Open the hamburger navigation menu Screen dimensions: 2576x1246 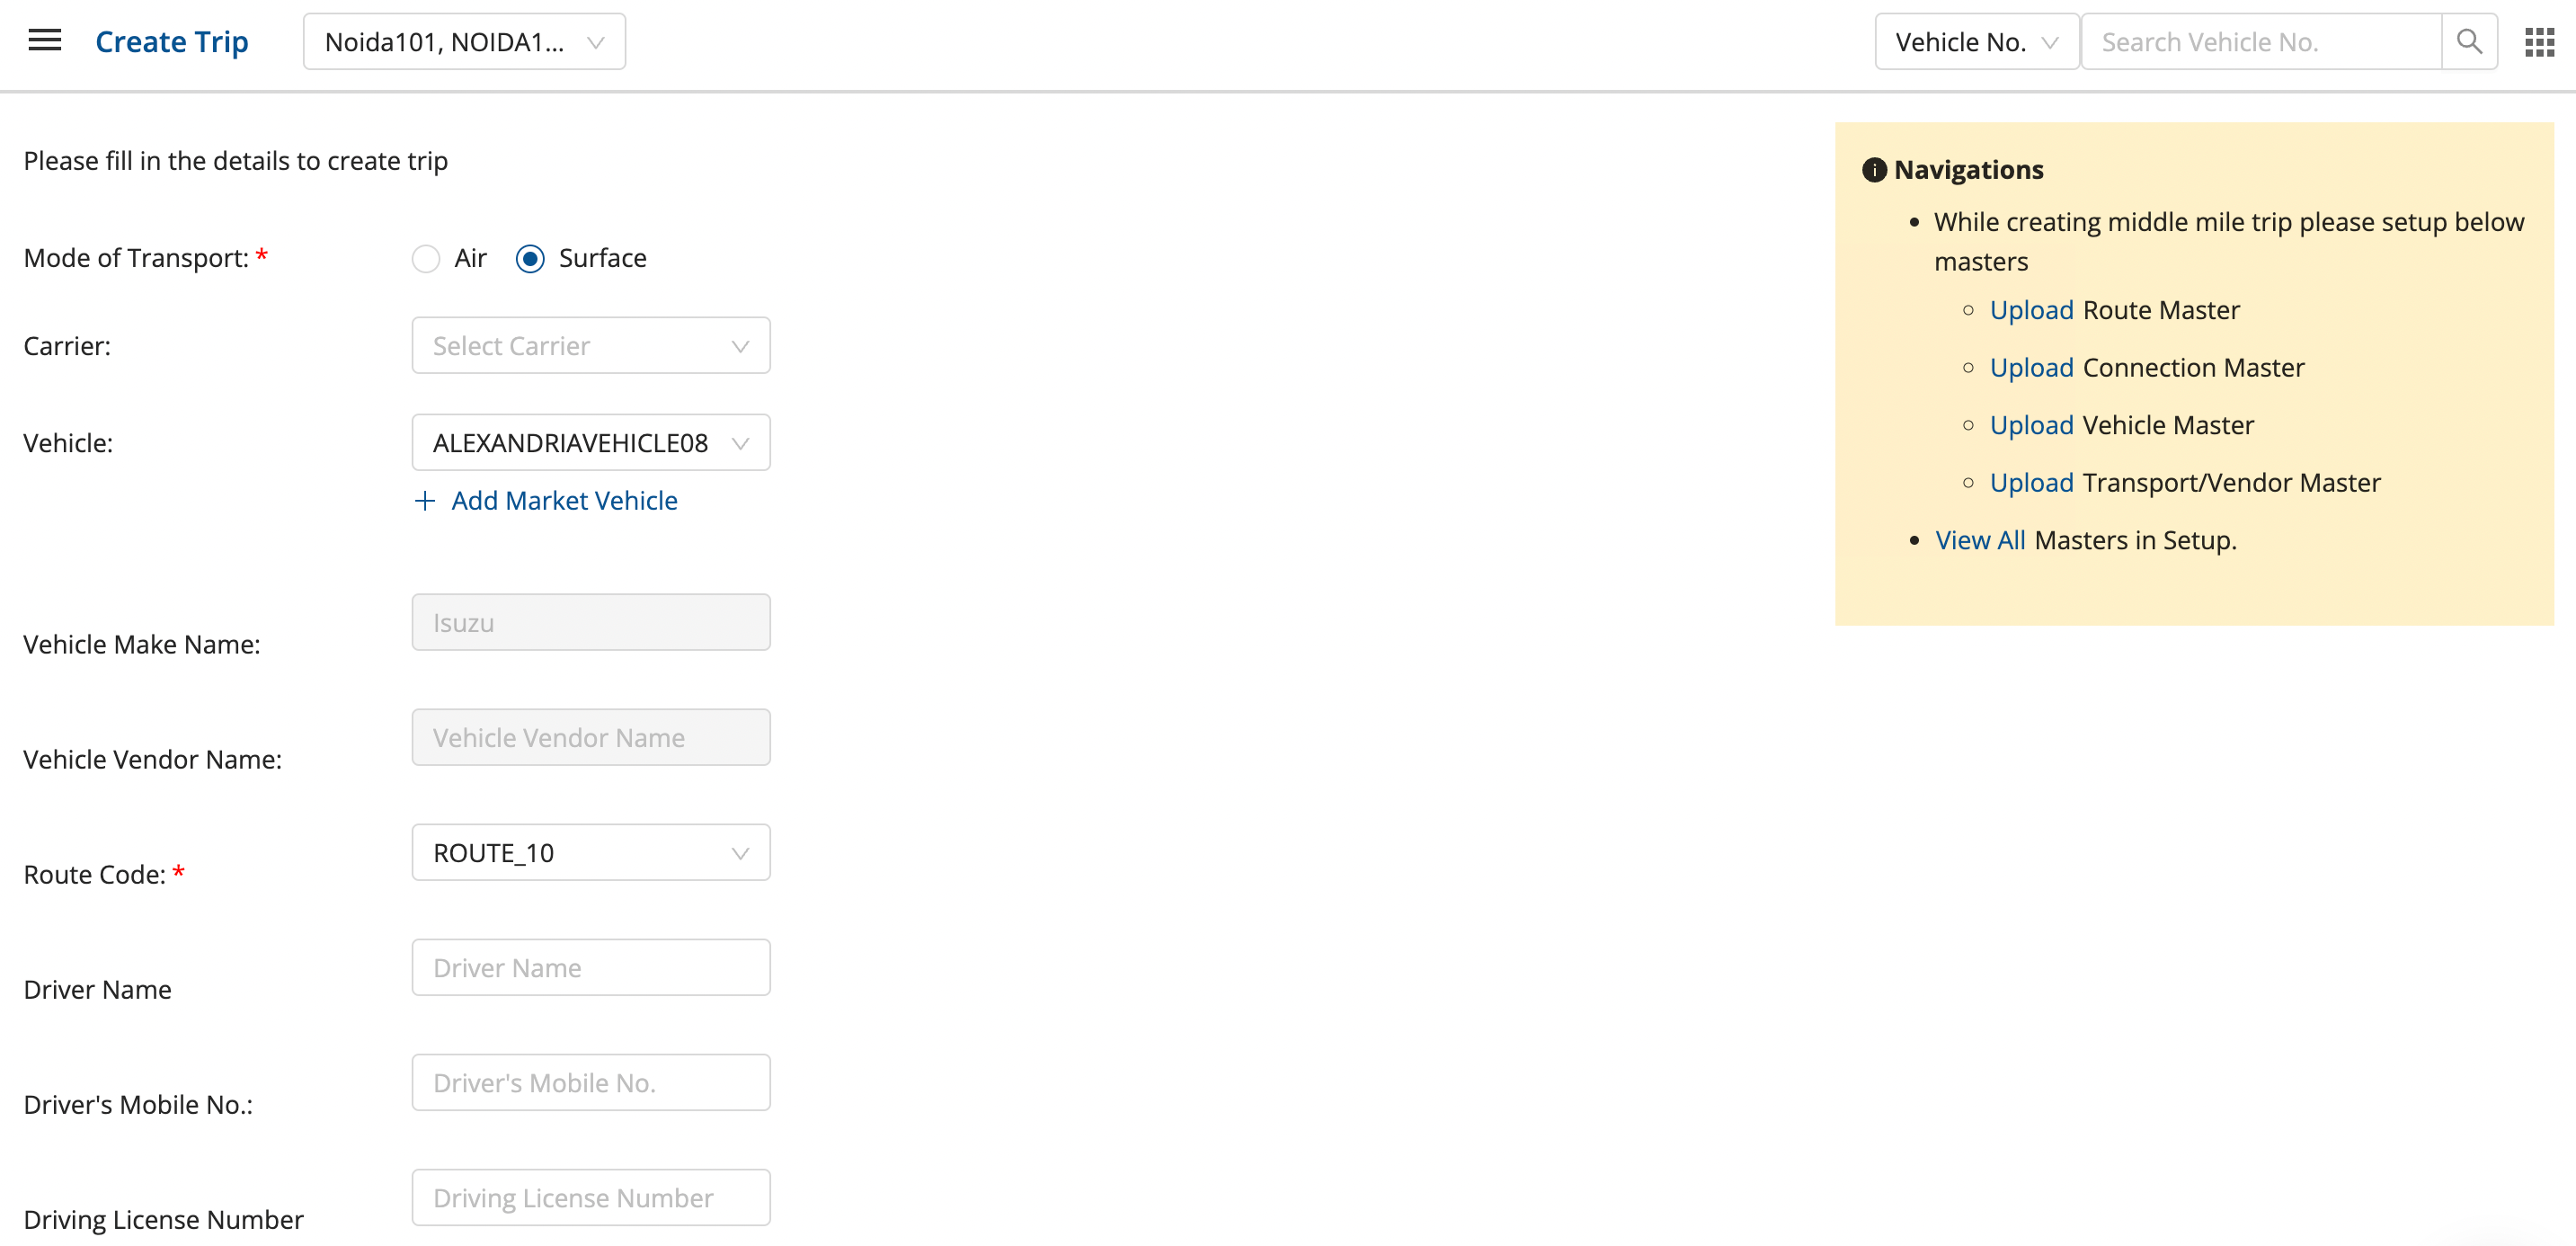click(x=45, y=41)
